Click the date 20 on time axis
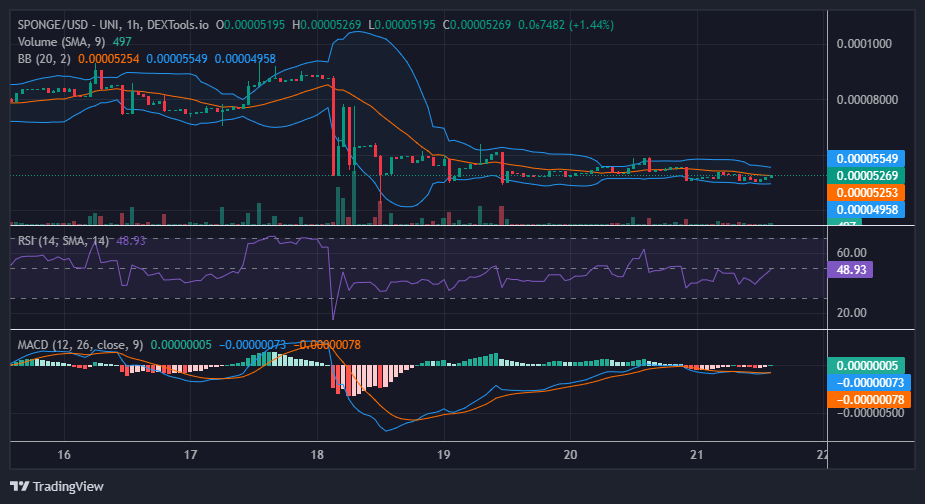The width and height of the screenshot is (925, 504). [570, 455]
